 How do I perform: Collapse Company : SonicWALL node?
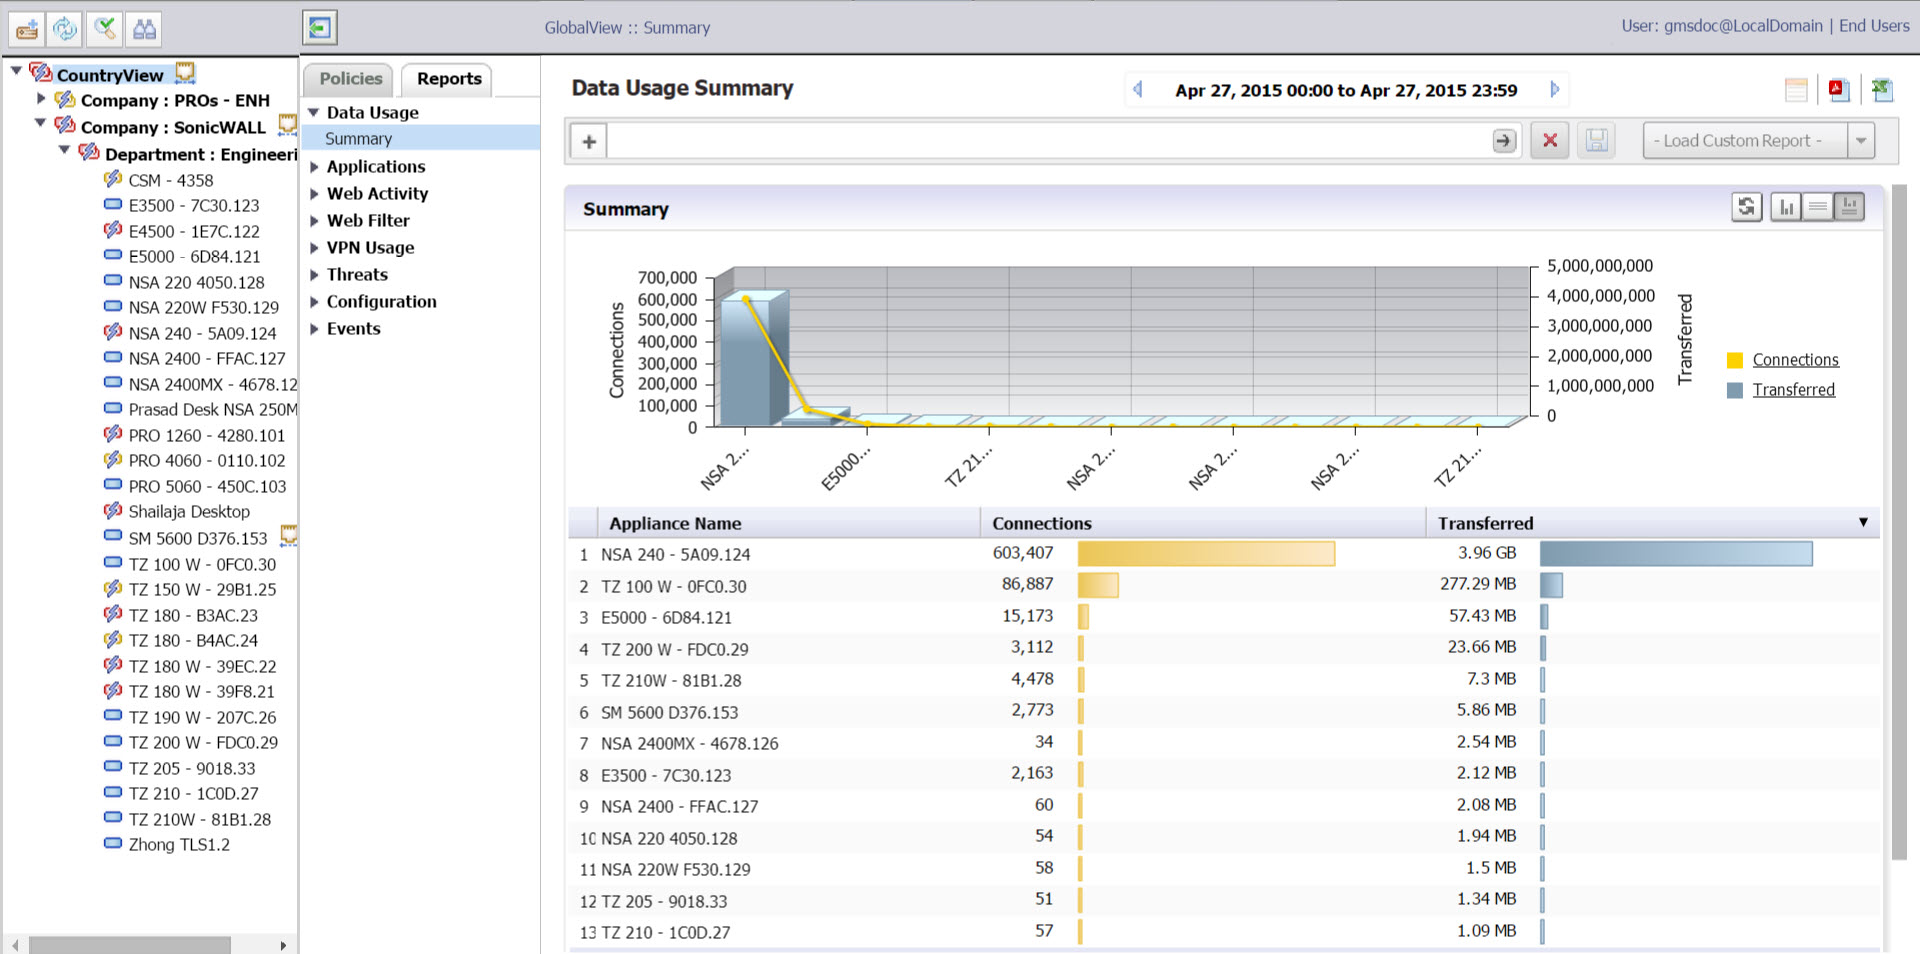click(40, 123)
